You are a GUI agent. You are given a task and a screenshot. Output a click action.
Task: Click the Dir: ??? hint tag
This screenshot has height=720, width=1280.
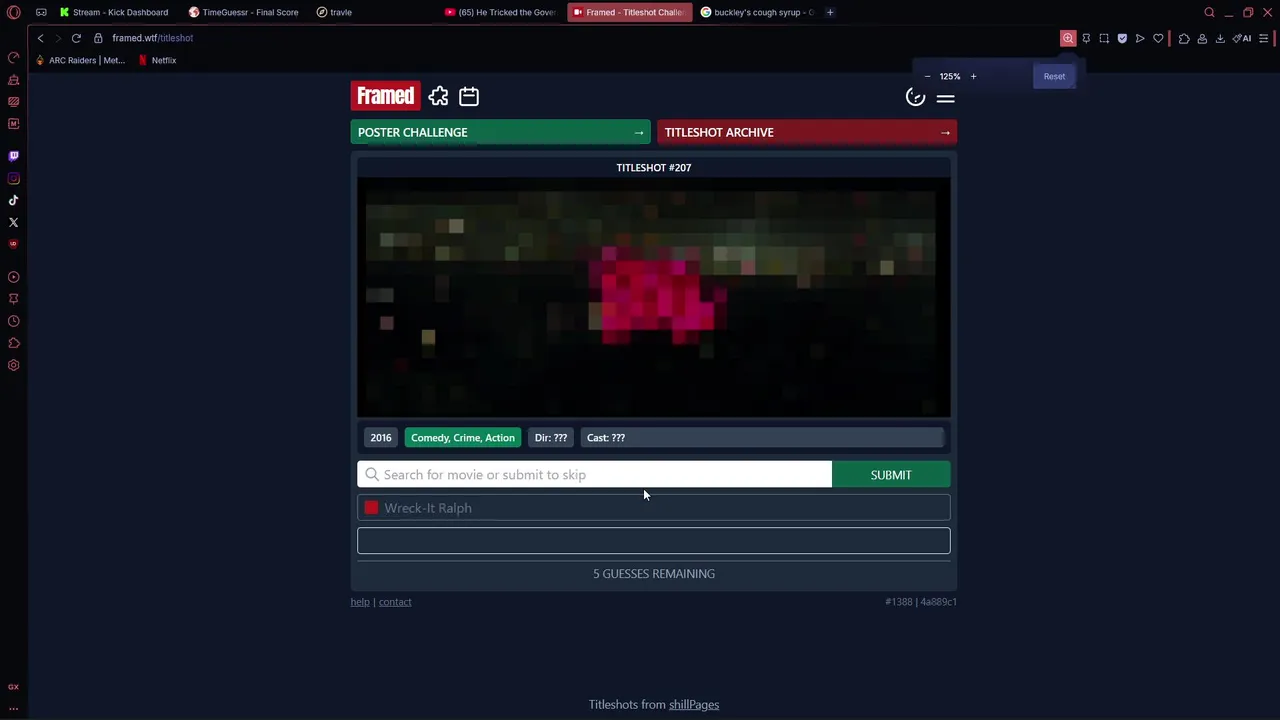click(551, 438)
